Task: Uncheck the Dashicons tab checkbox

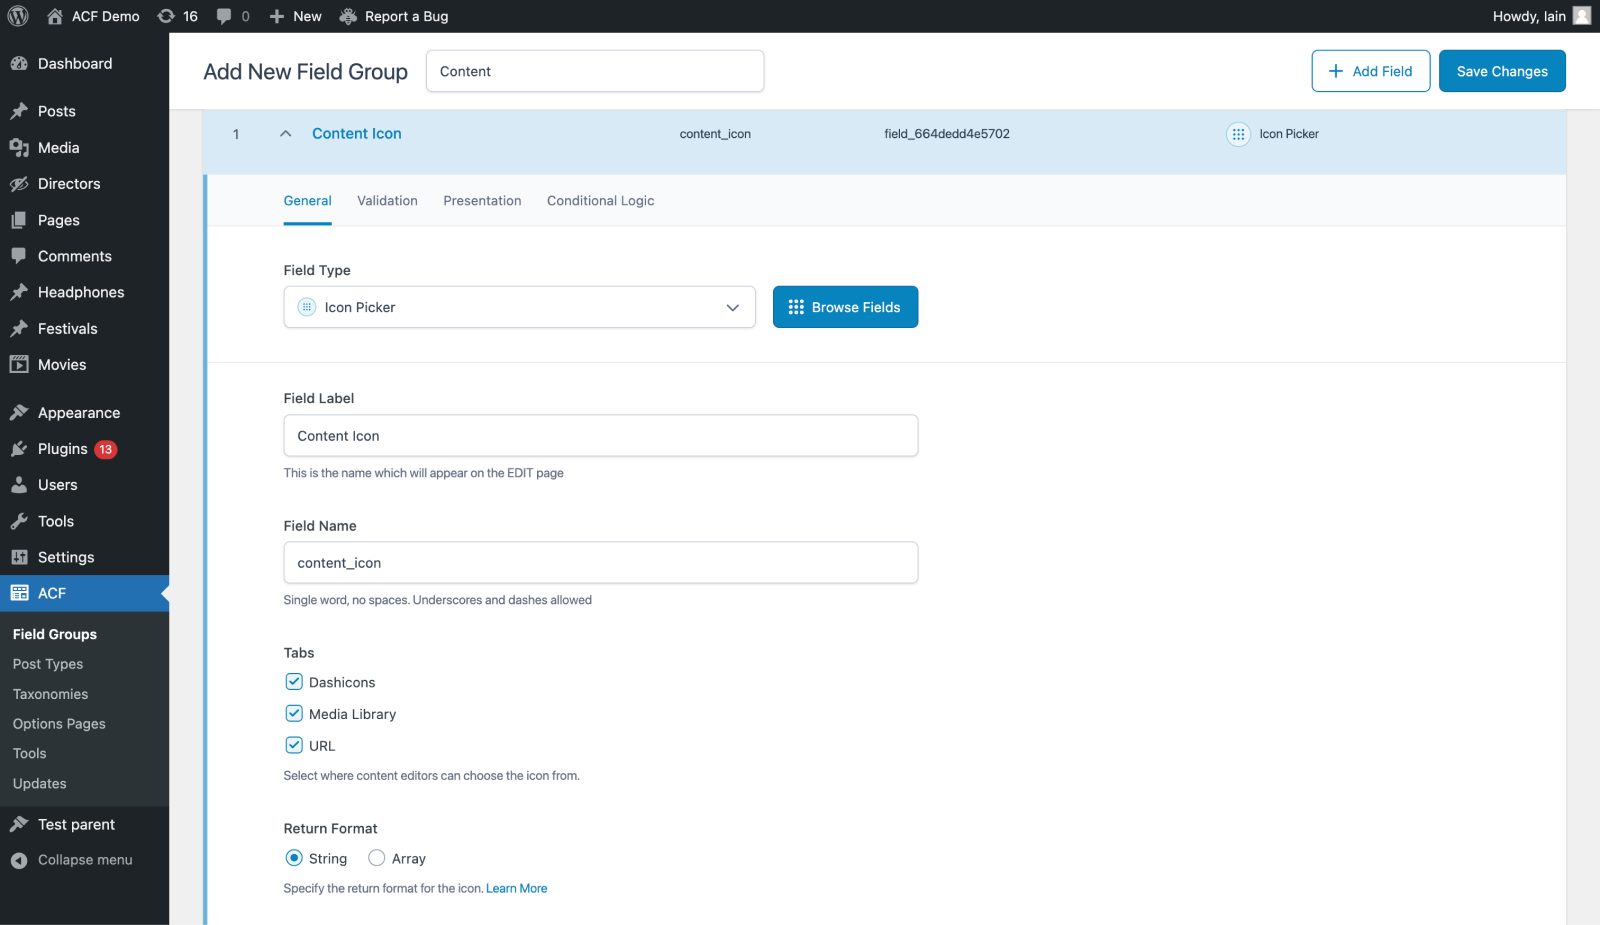Action: pos(294,682)
